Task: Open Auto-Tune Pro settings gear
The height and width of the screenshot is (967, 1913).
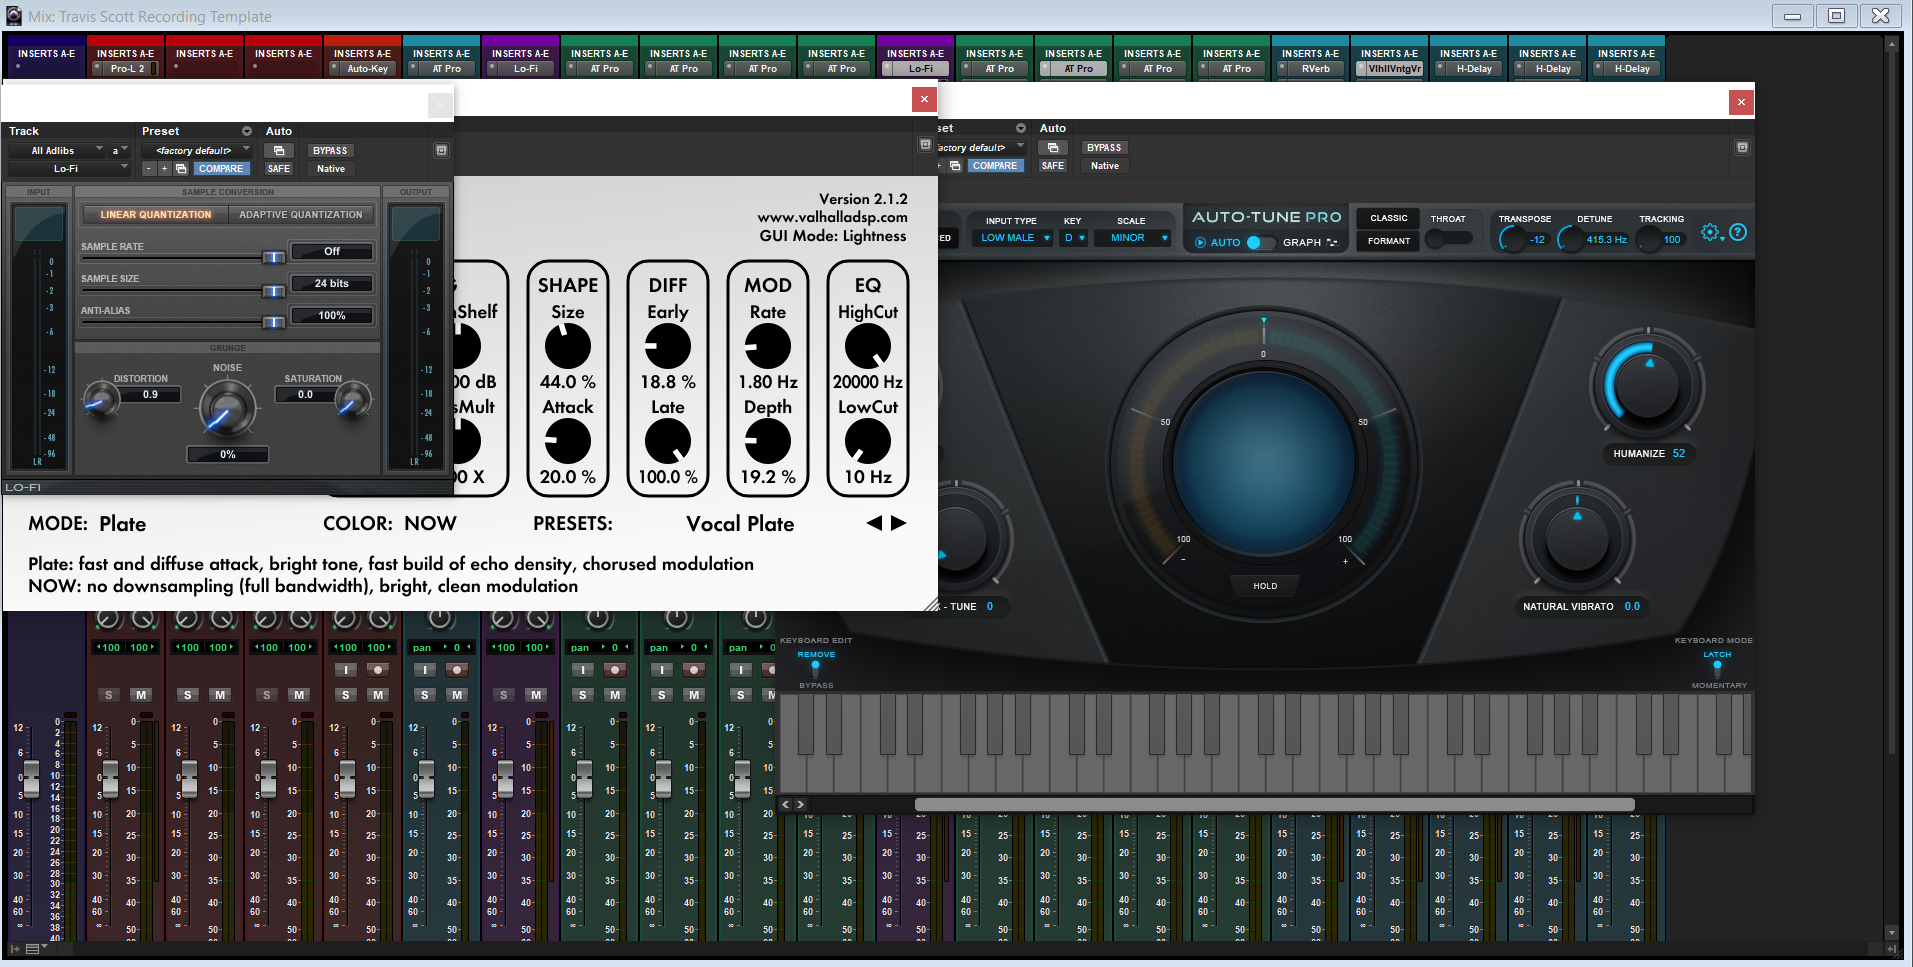Action: [x=1710, y=232]
